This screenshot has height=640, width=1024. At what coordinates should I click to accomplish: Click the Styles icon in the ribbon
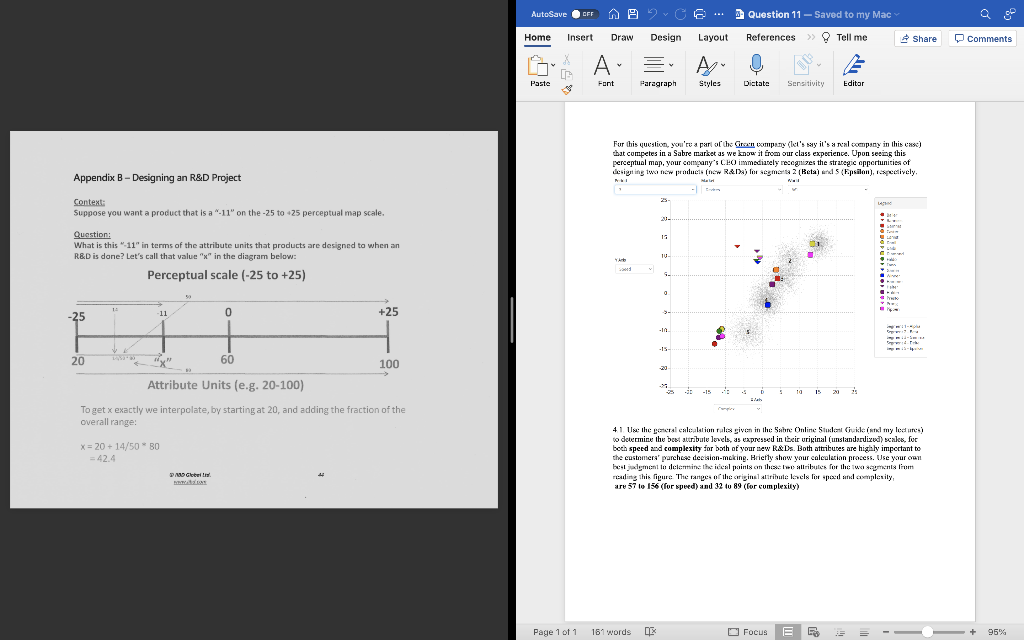[x=709, y=65]
